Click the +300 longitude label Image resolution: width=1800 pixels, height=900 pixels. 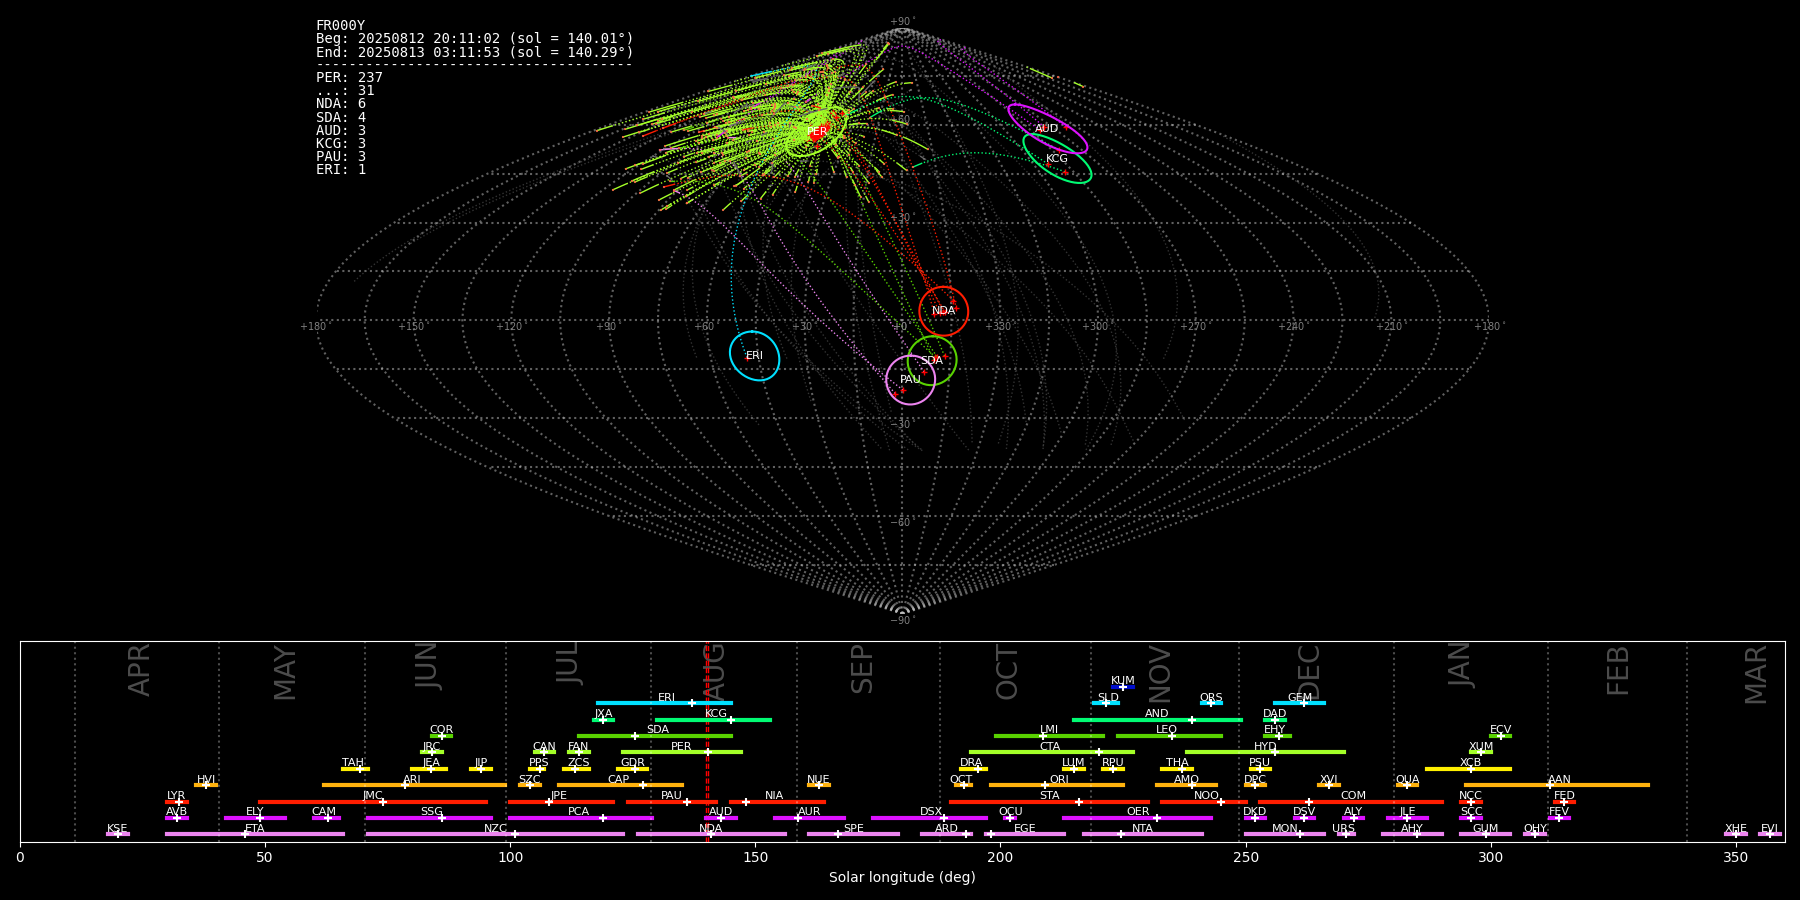click(1095, 327)
